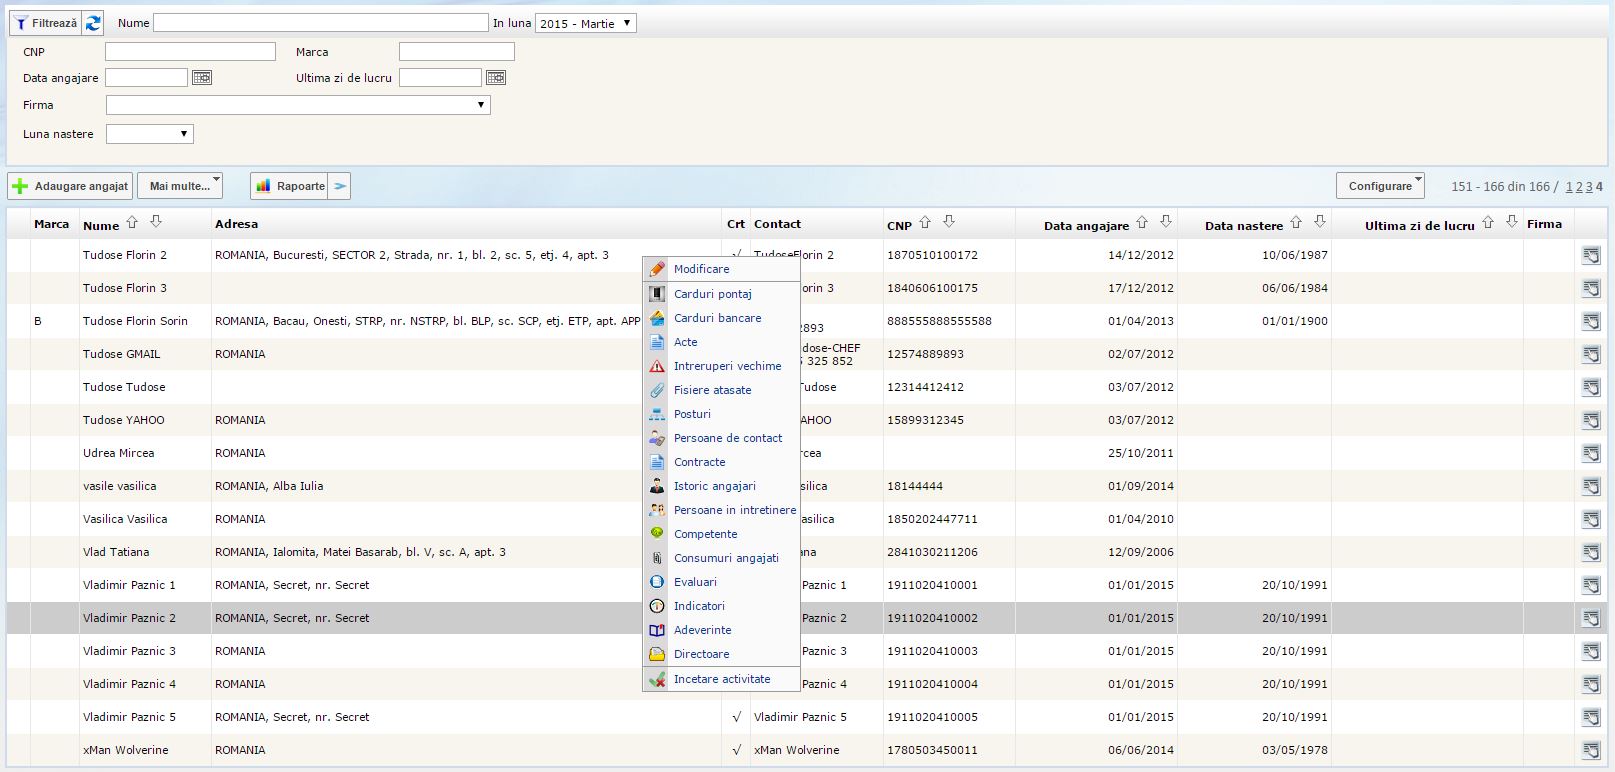Viewport: 1615px width, 772px height.
Task: Select Incetare activitate menu entry
Action: pyautogui.click(x=721, y=679)
